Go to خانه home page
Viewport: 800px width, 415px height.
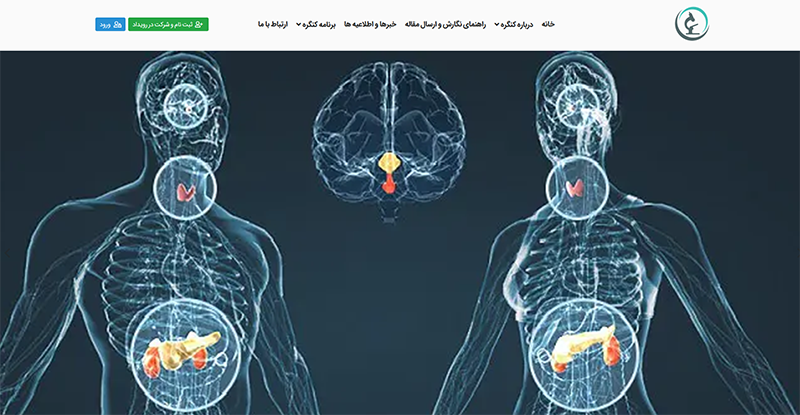(x=548, y=25)
